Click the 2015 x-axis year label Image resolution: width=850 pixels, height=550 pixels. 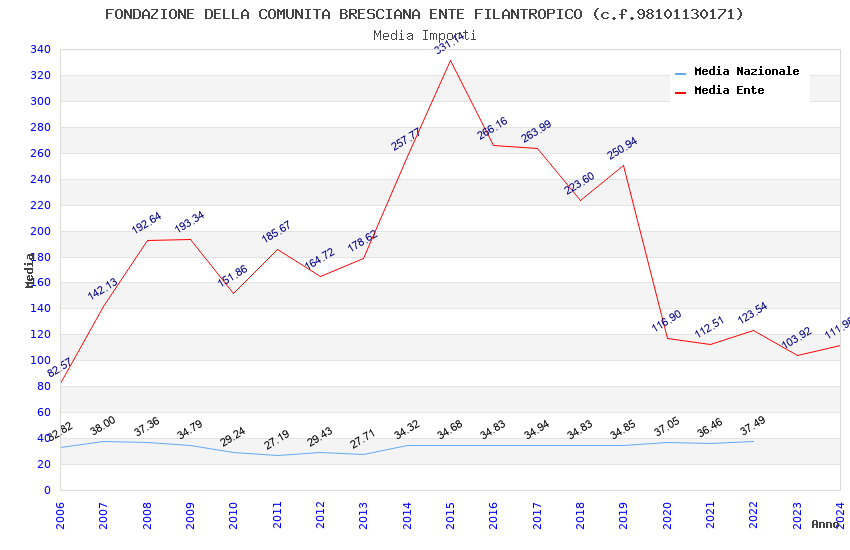pyautogui.click(x=450, y=515)
